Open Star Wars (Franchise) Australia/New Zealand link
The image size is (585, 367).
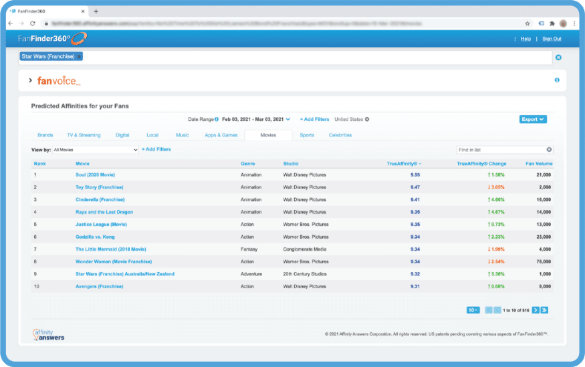(x=125, y=274)
